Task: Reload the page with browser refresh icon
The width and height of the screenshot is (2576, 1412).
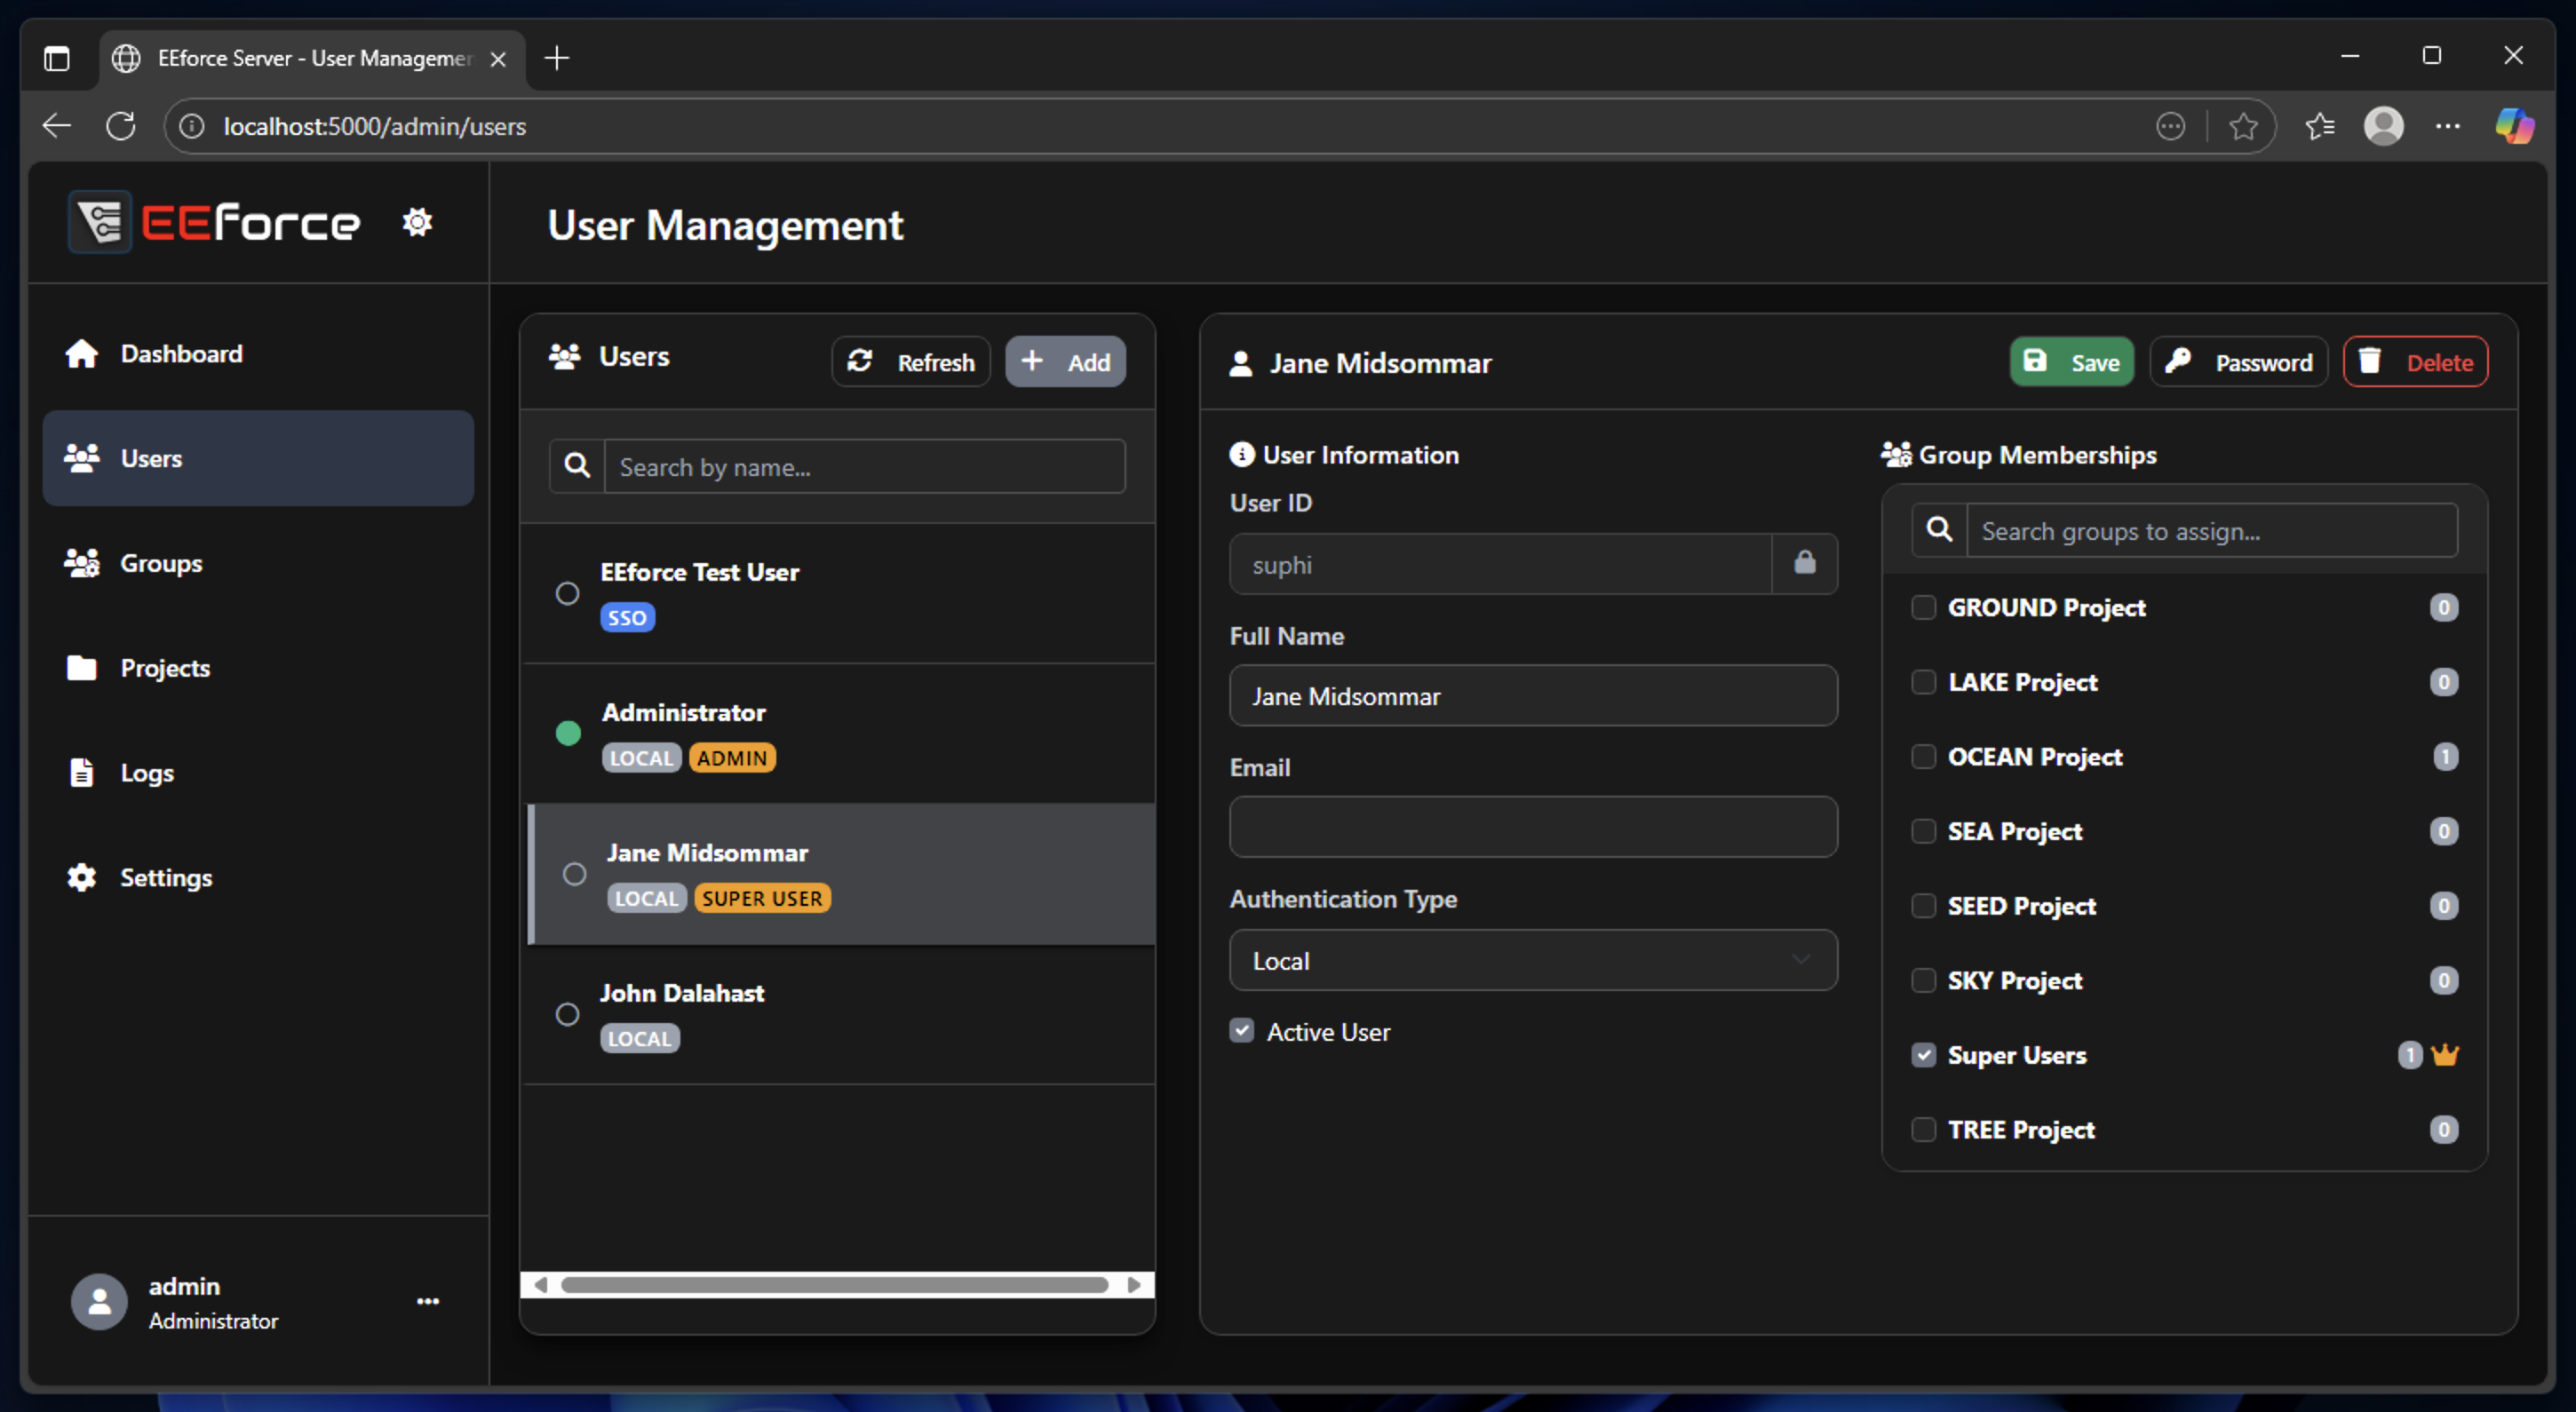Action: point(121,126)
